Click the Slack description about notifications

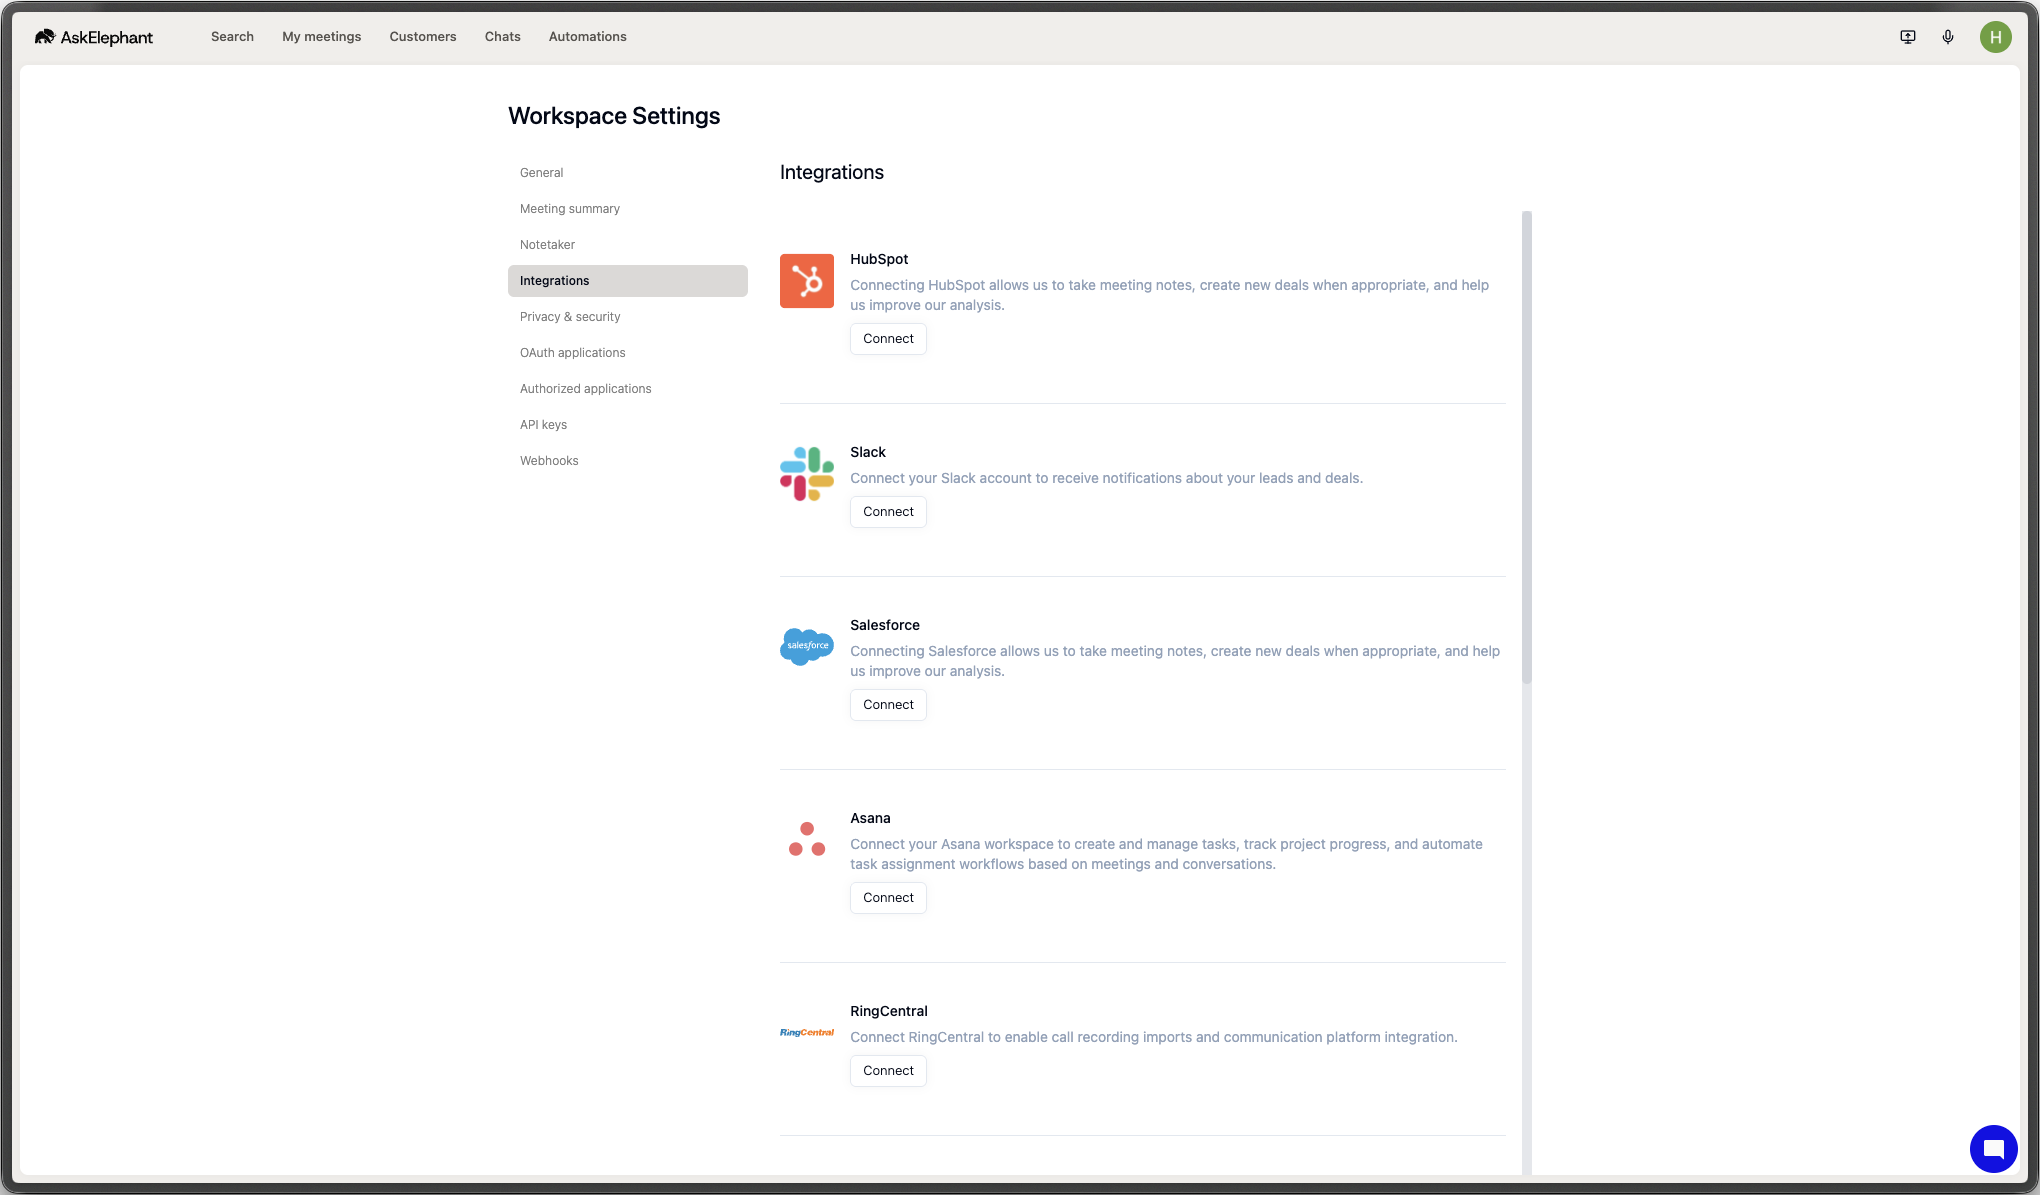point(1106,478)
